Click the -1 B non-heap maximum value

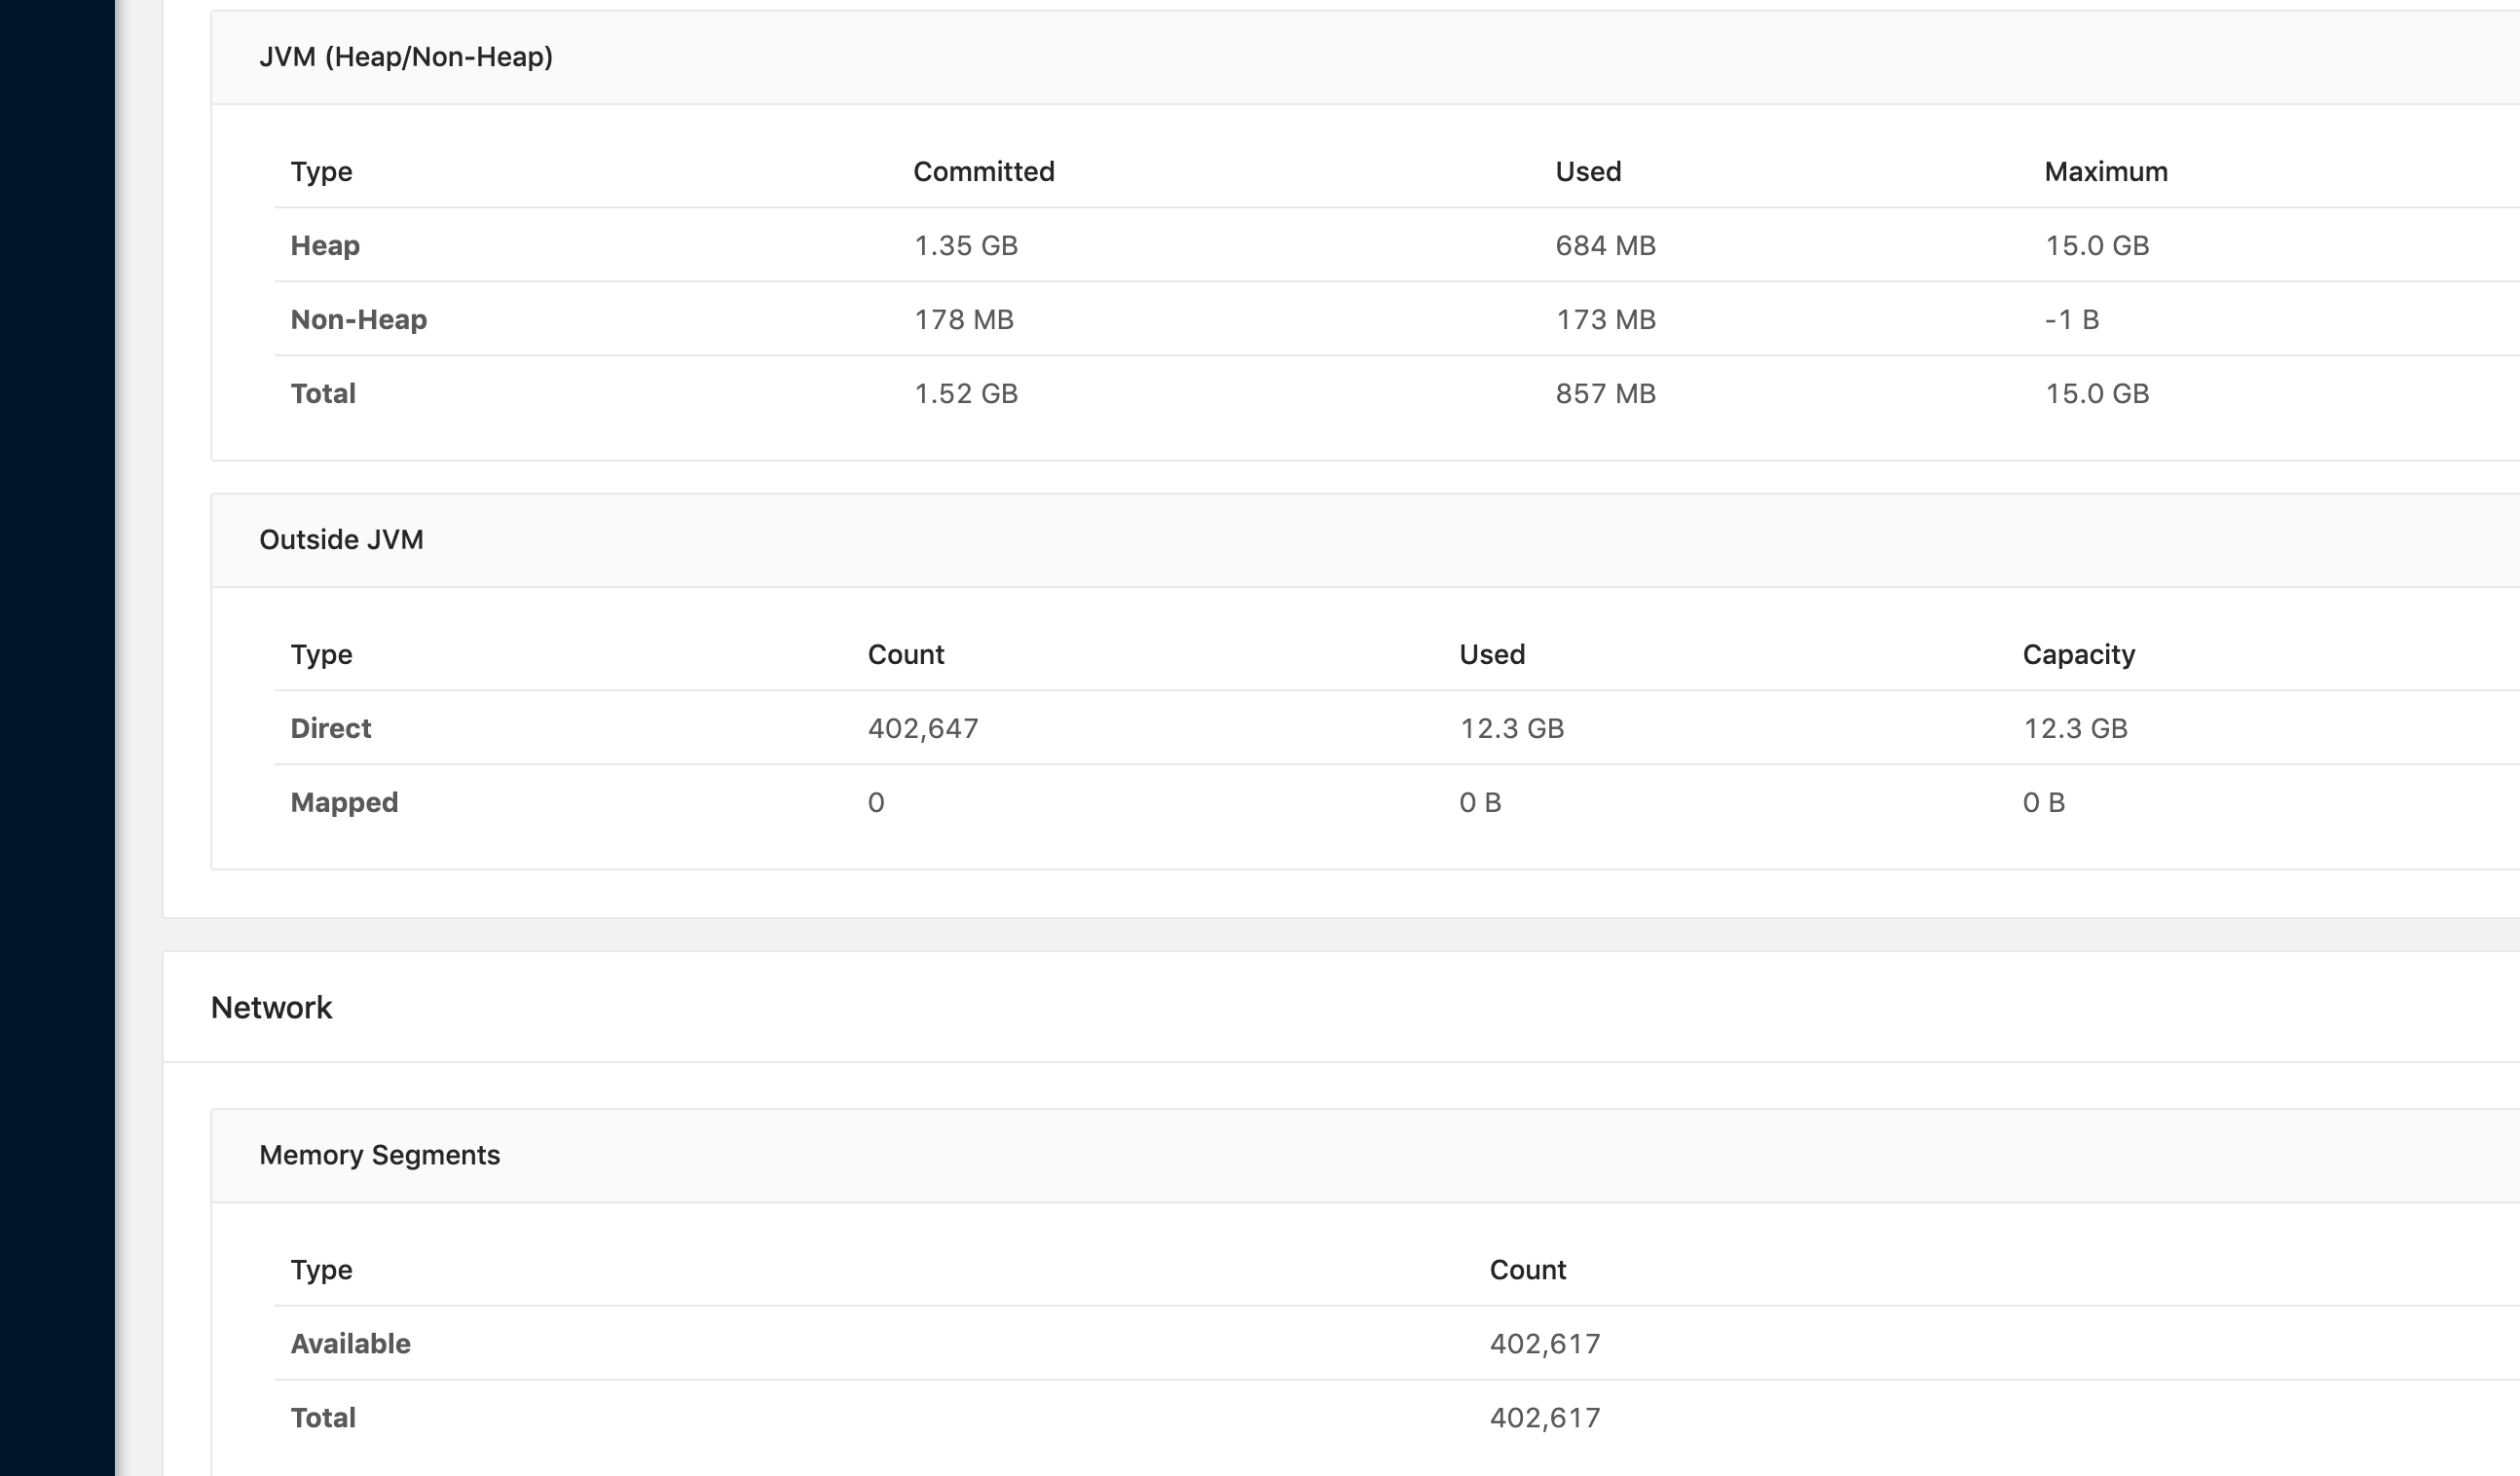point(2071,319)
